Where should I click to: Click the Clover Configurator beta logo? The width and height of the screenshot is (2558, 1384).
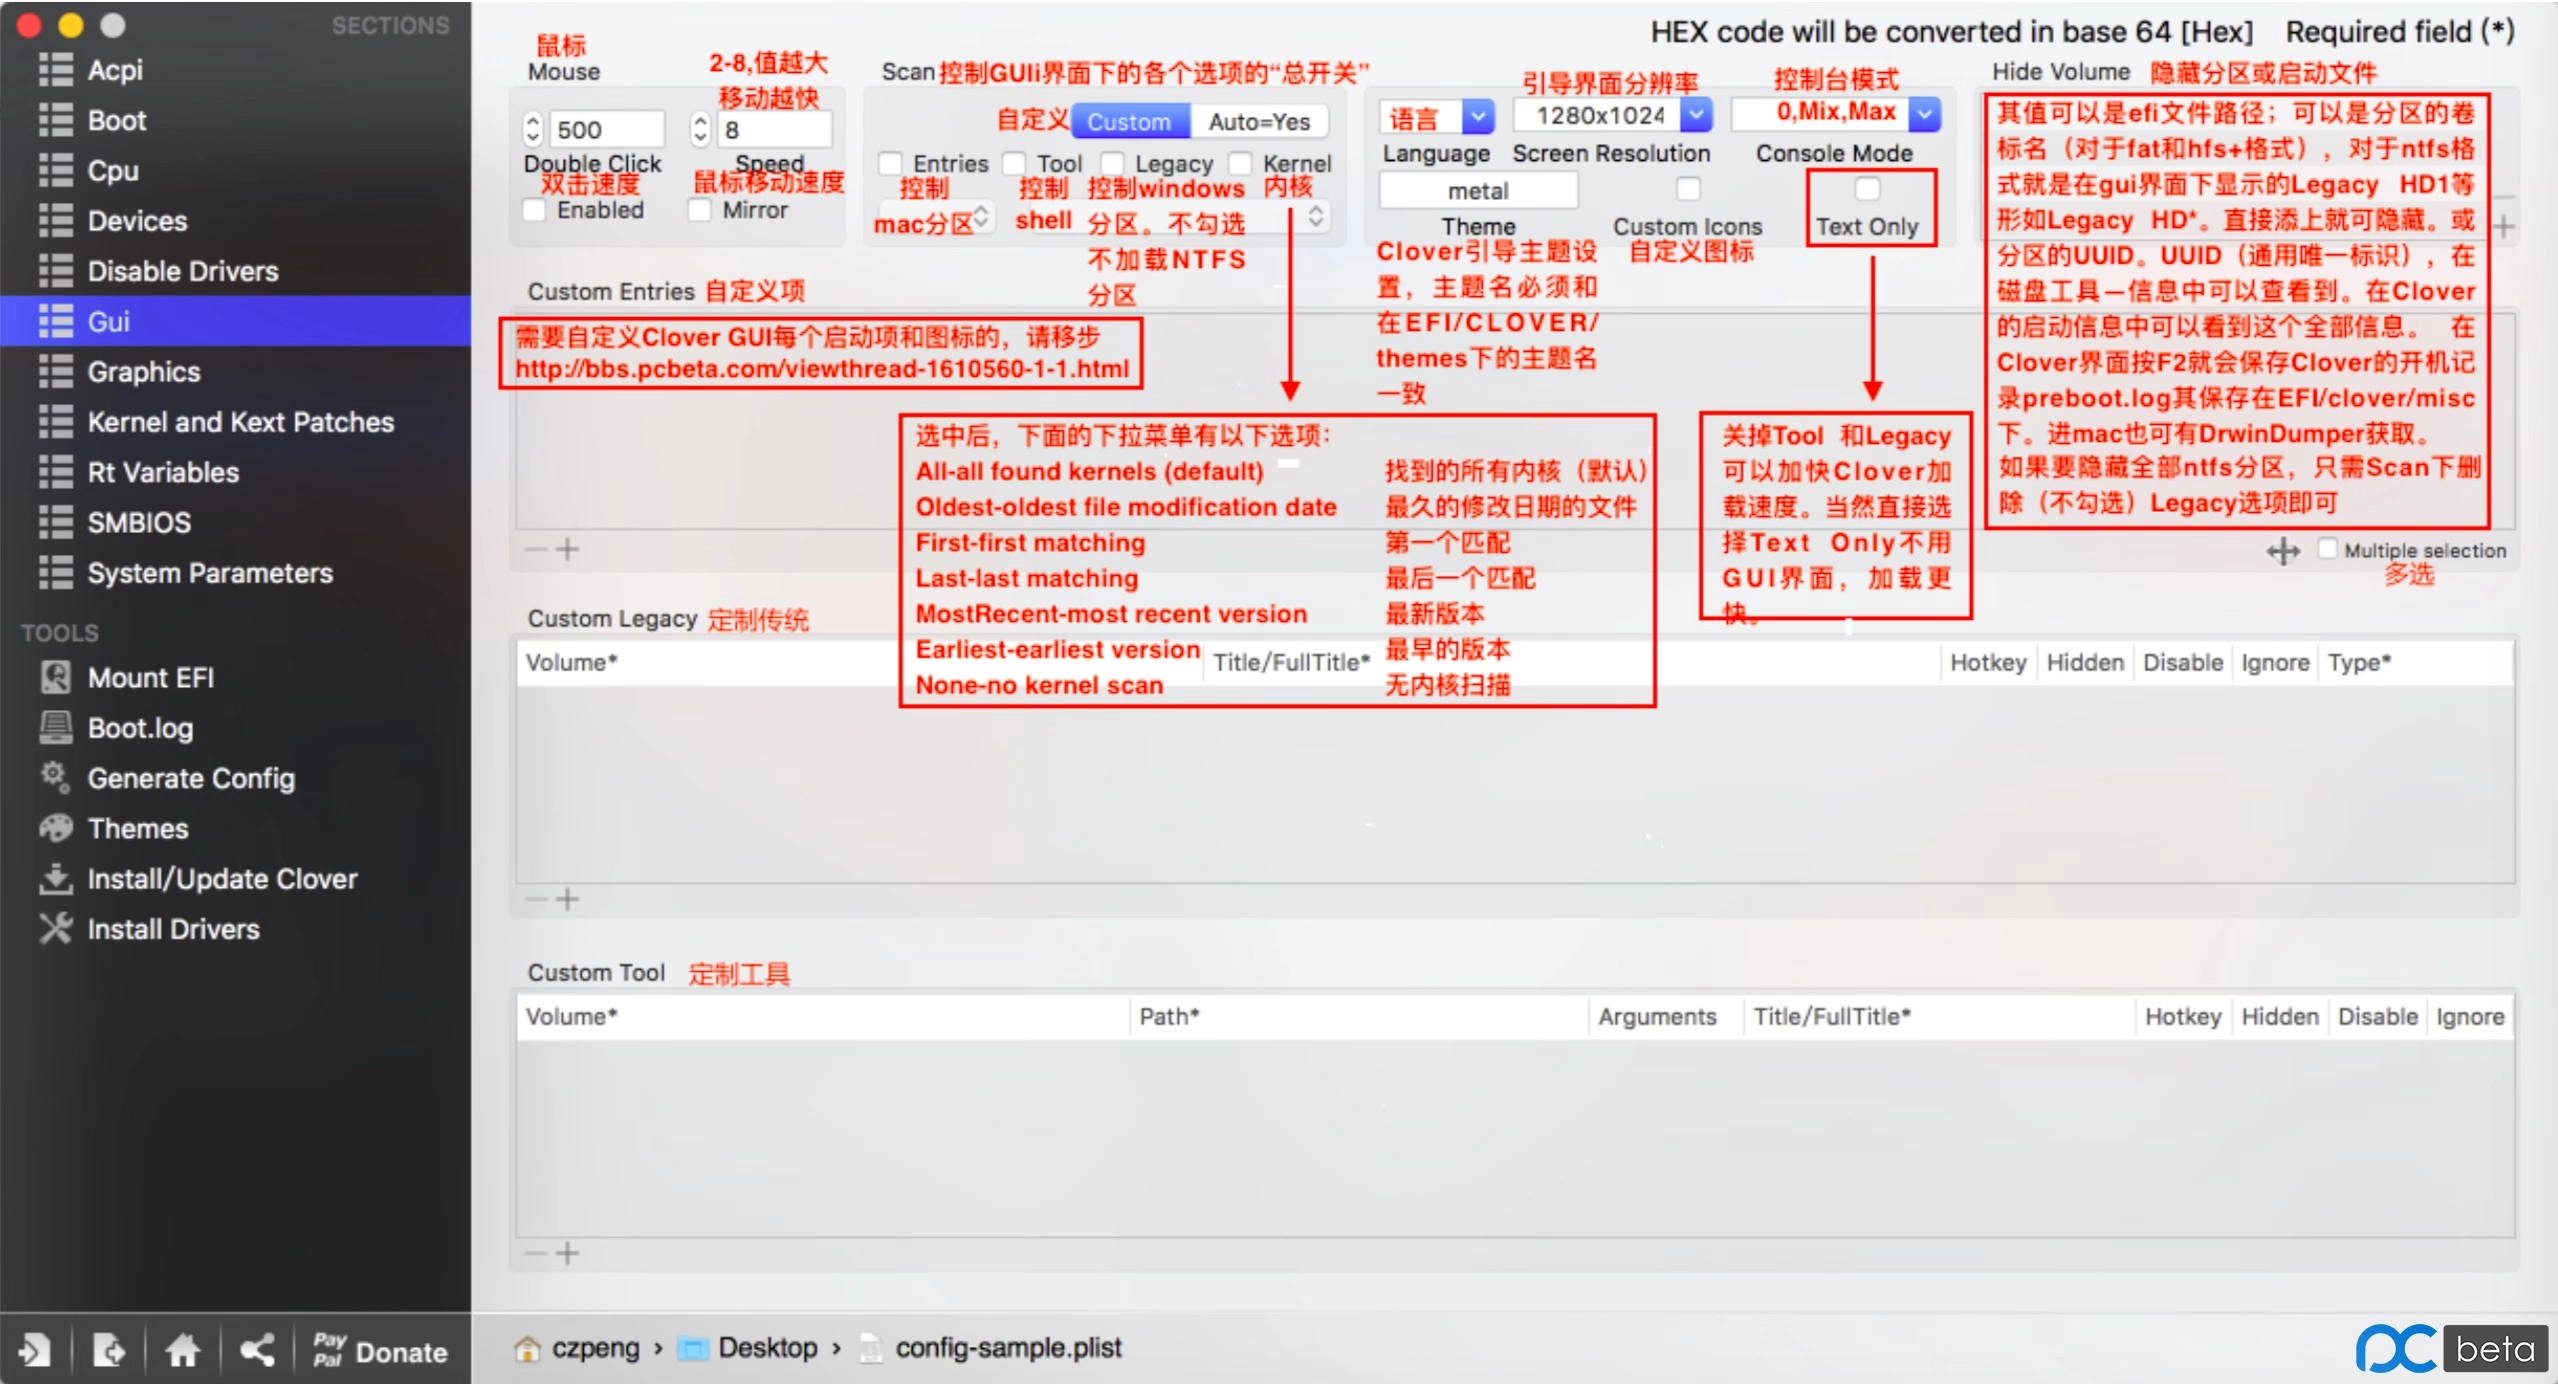[x=2450, y=1349]
